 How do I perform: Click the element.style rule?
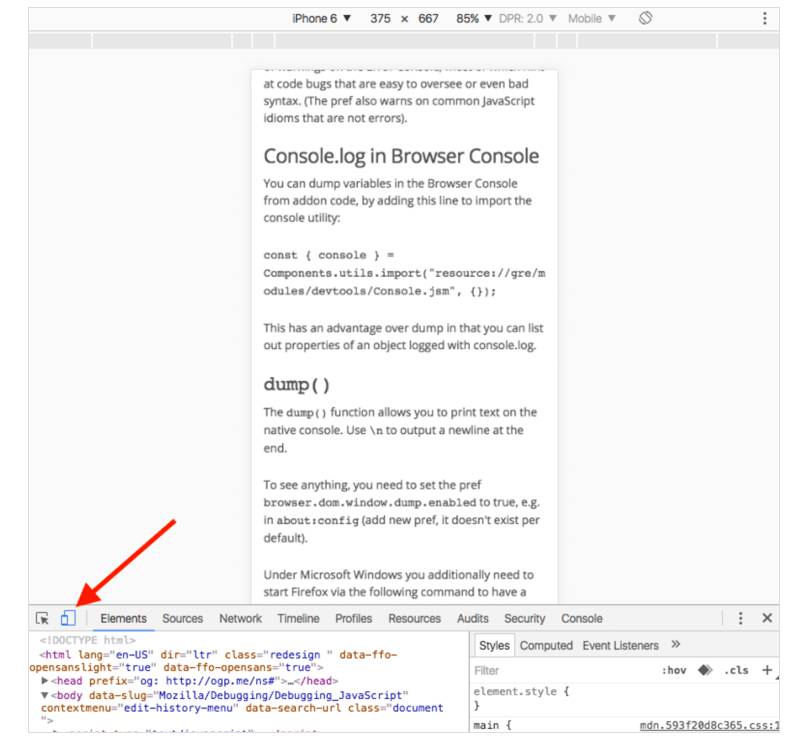(x=521, y=691)
